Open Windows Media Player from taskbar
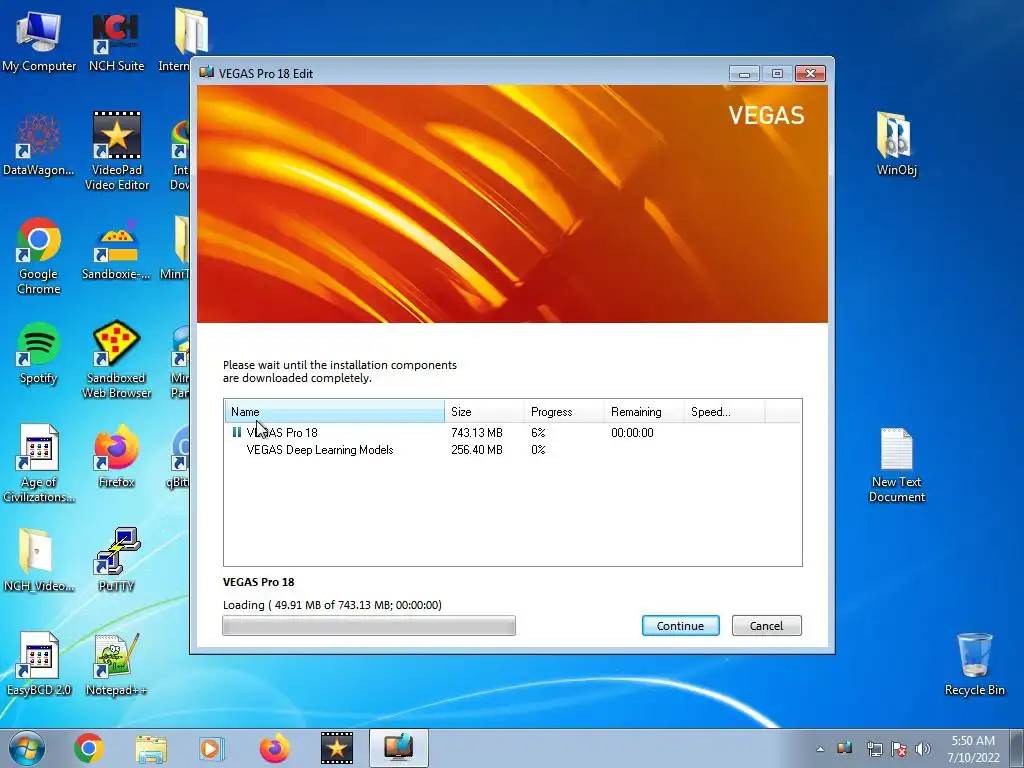1024x768 pixels. pos(211,748)
